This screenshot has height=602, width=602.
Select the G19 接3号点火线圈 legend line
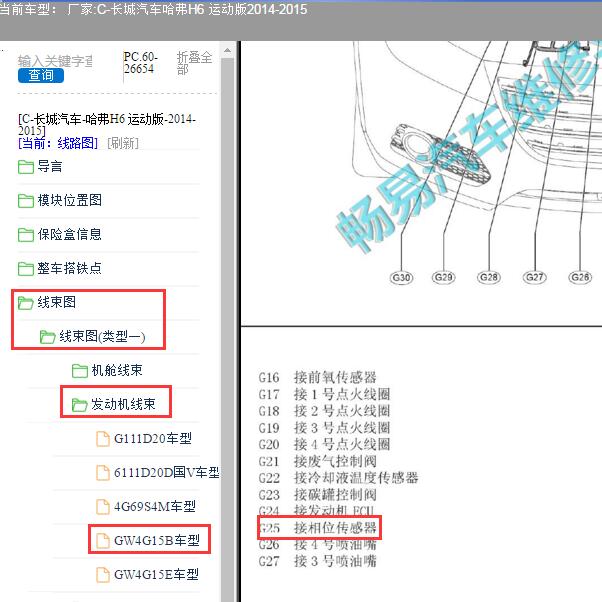click(x=324, y=428)
